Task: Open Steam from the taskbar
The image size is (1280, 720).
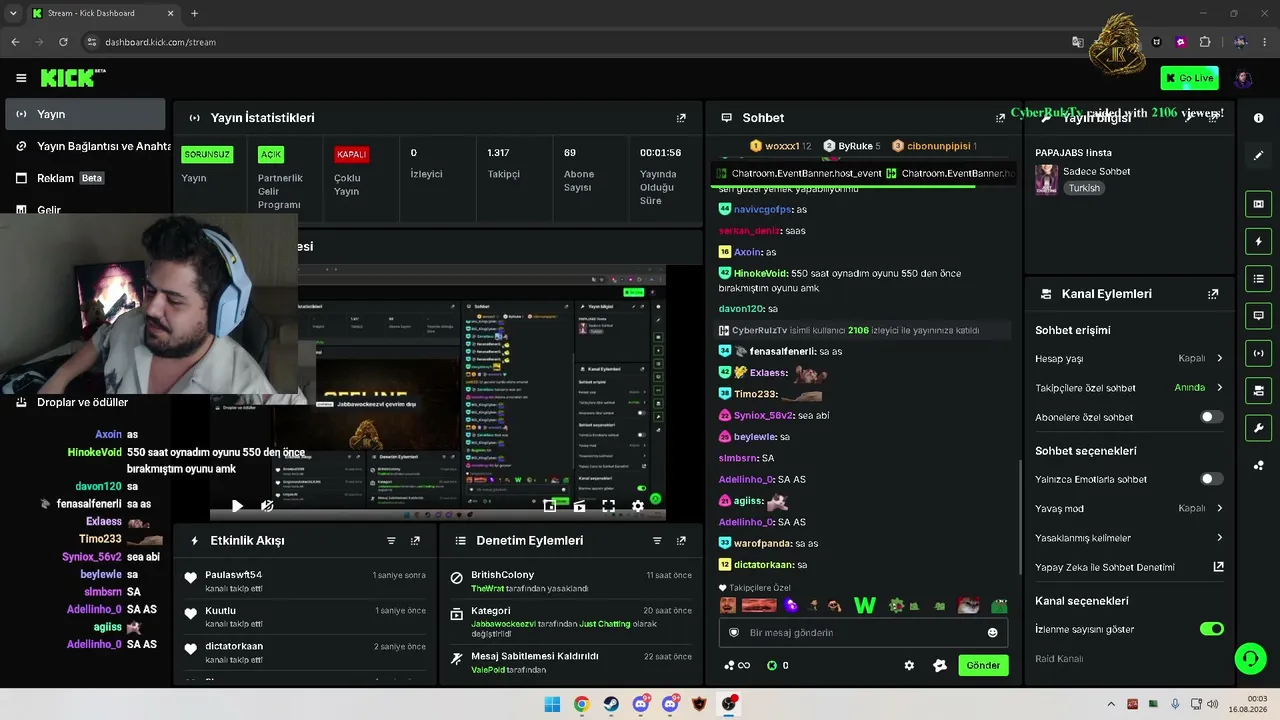Action: 611,704
